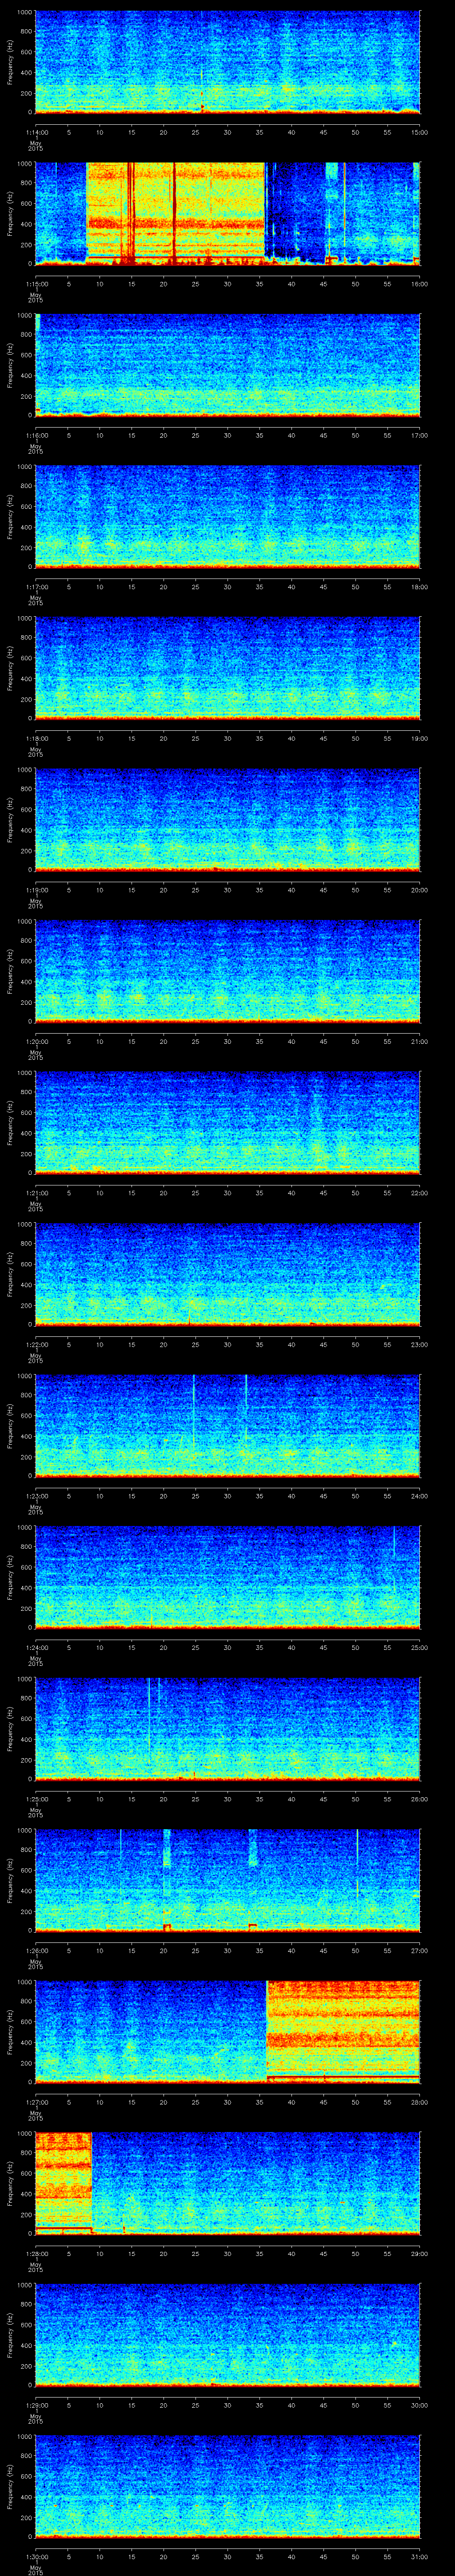Select the spectrogram panel starting at 1:15:00
Viewport: 455px width, 2576px height.
coord(228,213)
